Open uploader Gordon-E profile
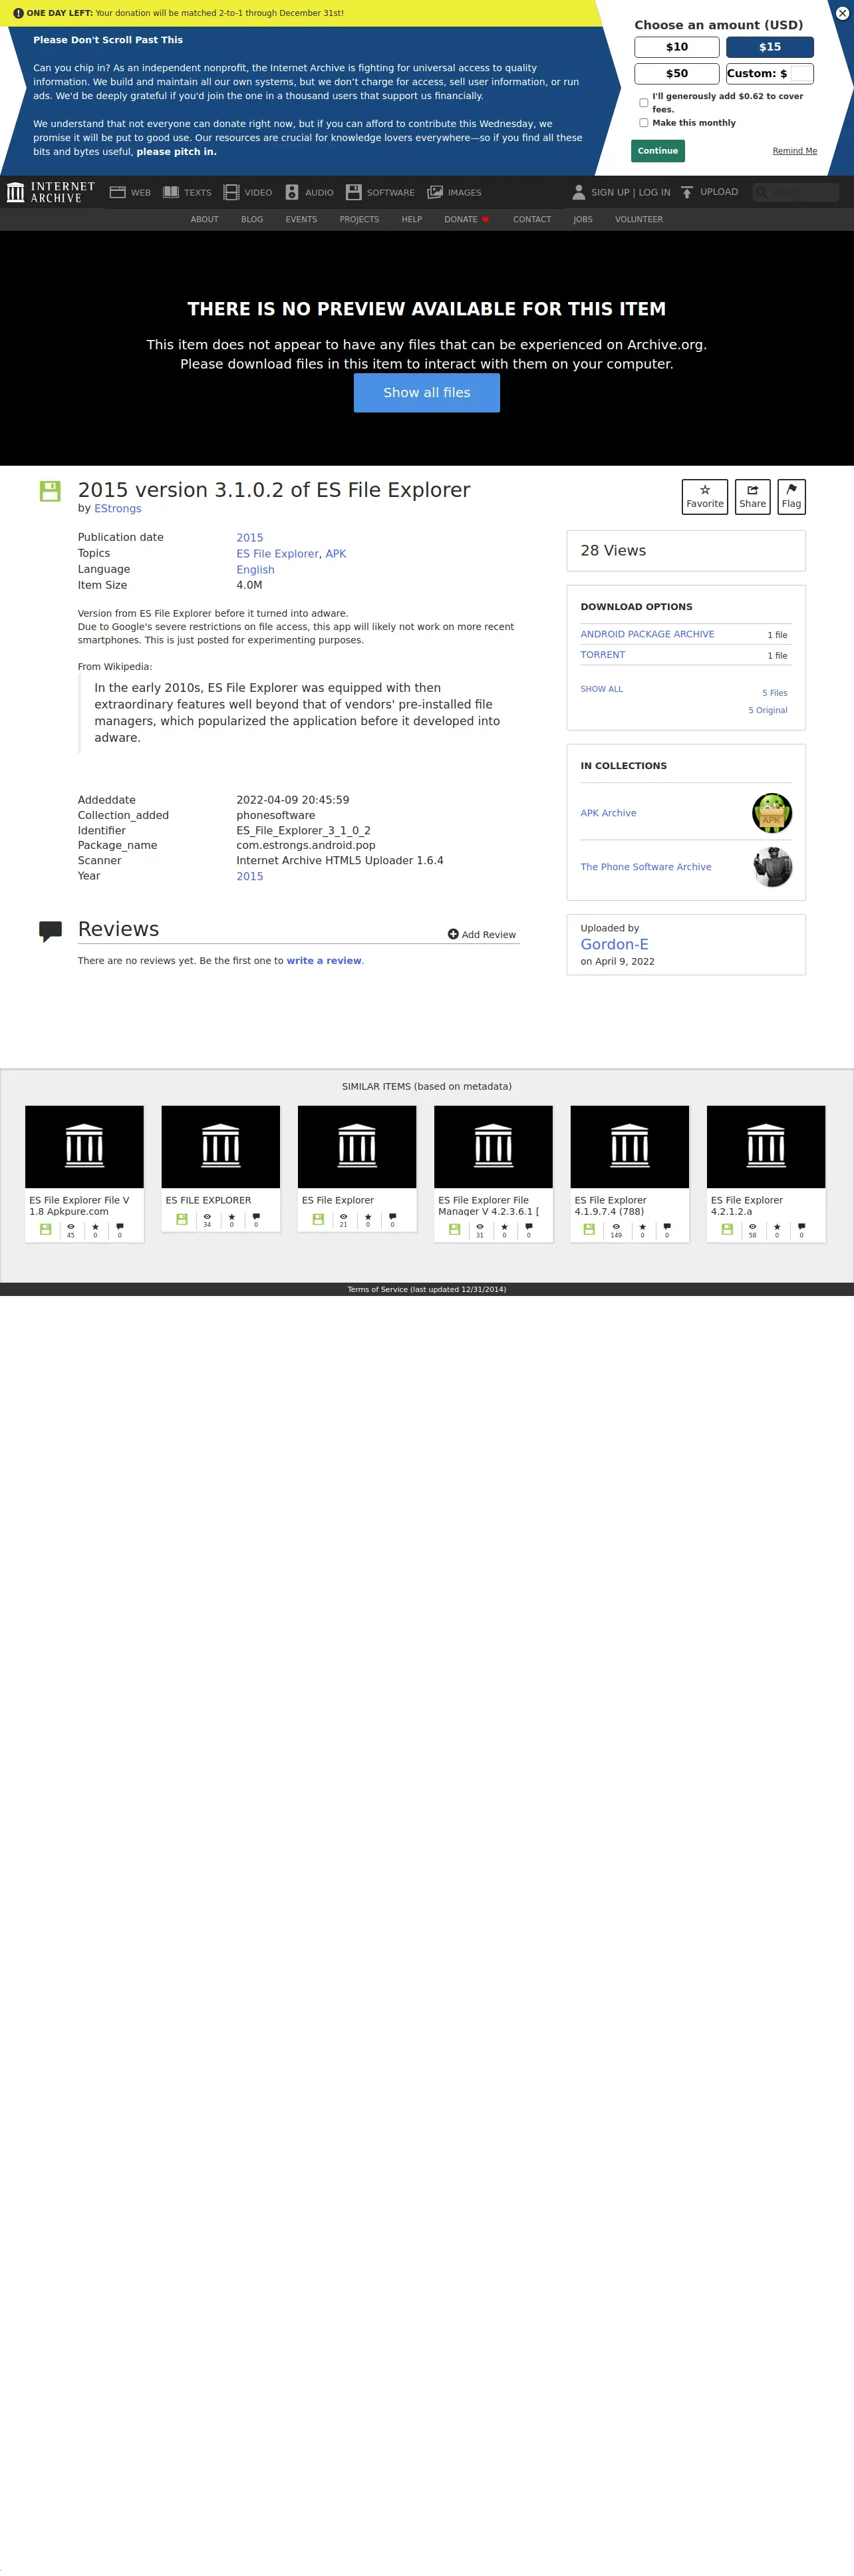854x2576 pixels. click(615, 944)
